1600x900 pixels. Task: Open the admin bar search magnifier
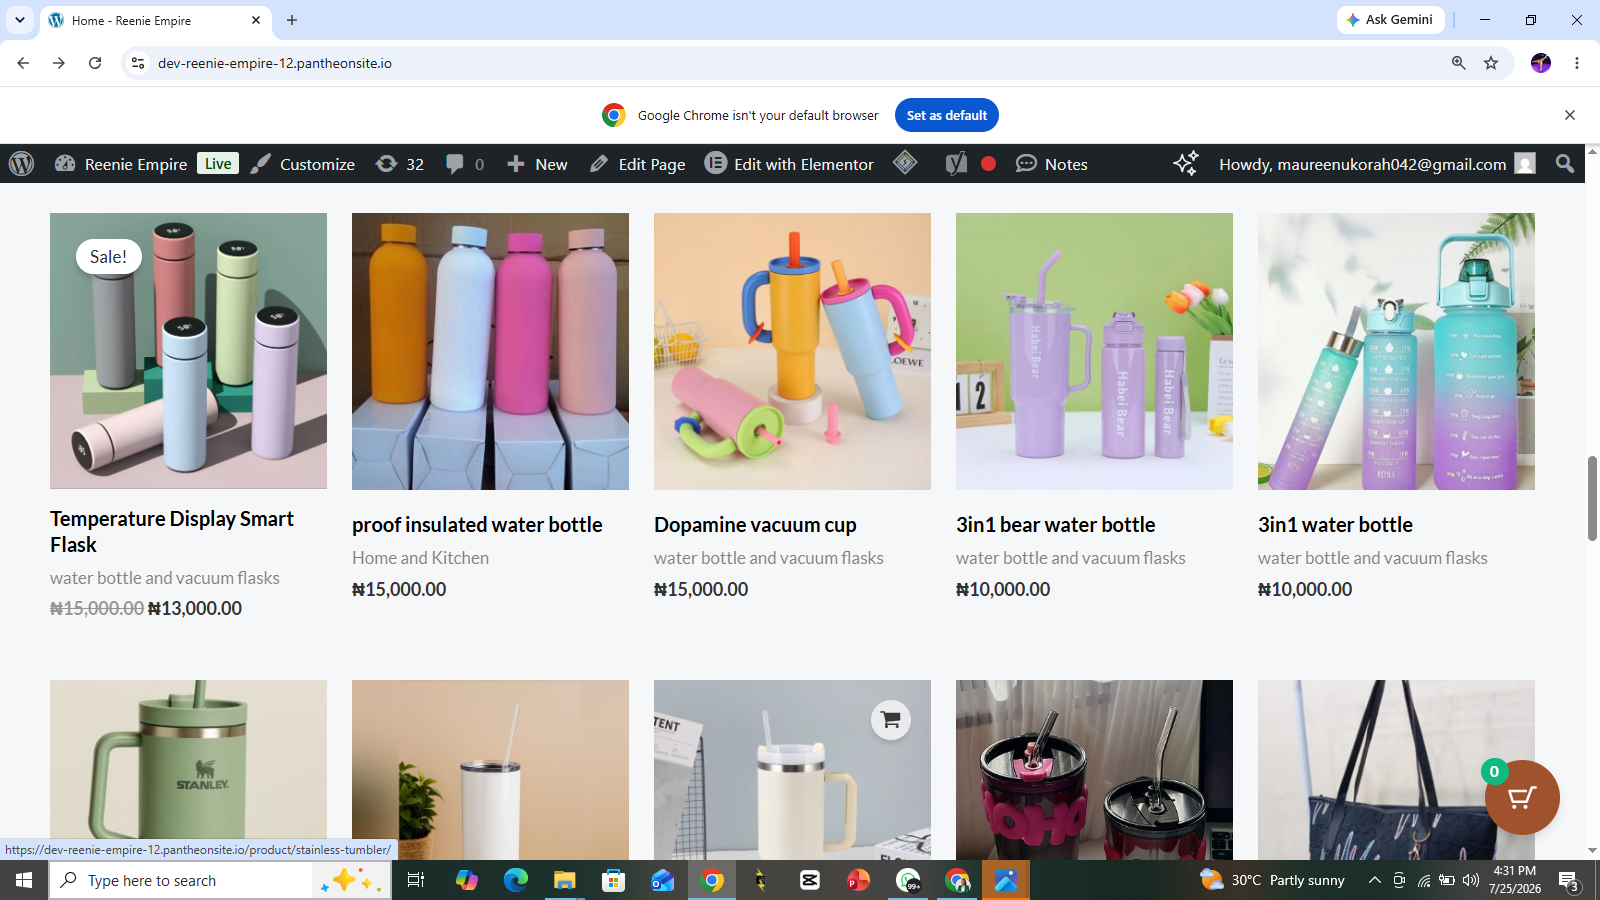click(1565, 164)
